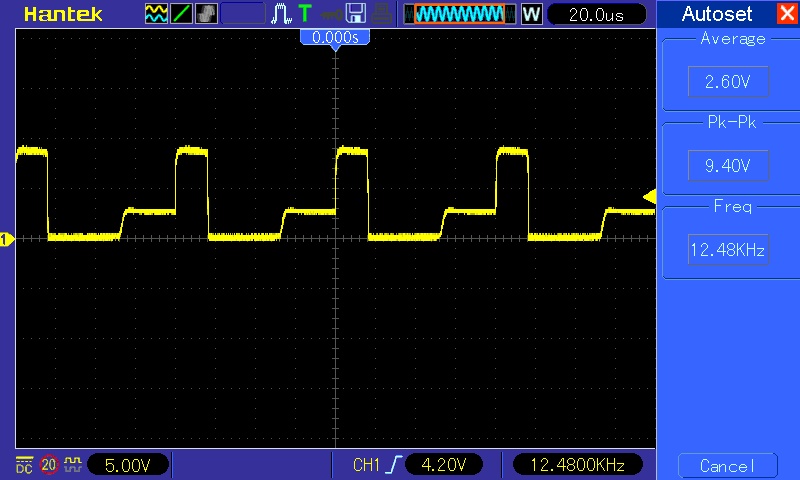Click the Pk-Pk value 9.40V box
This screenshot has height=480, width=800.
[728, 165]
